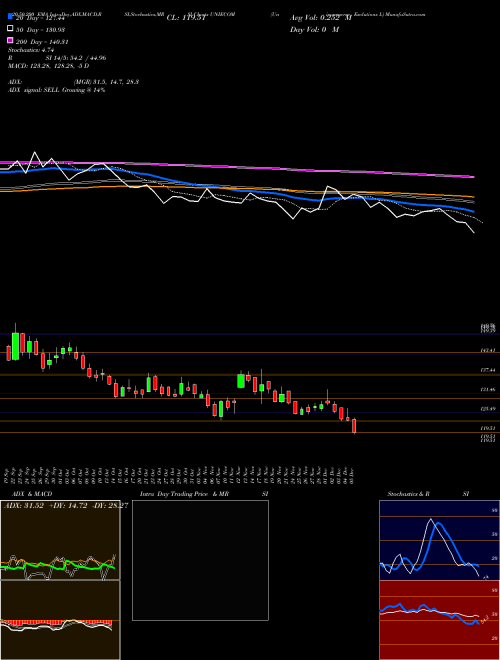500x660 pixels.
Task: Click the 'Intra Day Trading Price & MR' title
Action: [x=184, y=494]
